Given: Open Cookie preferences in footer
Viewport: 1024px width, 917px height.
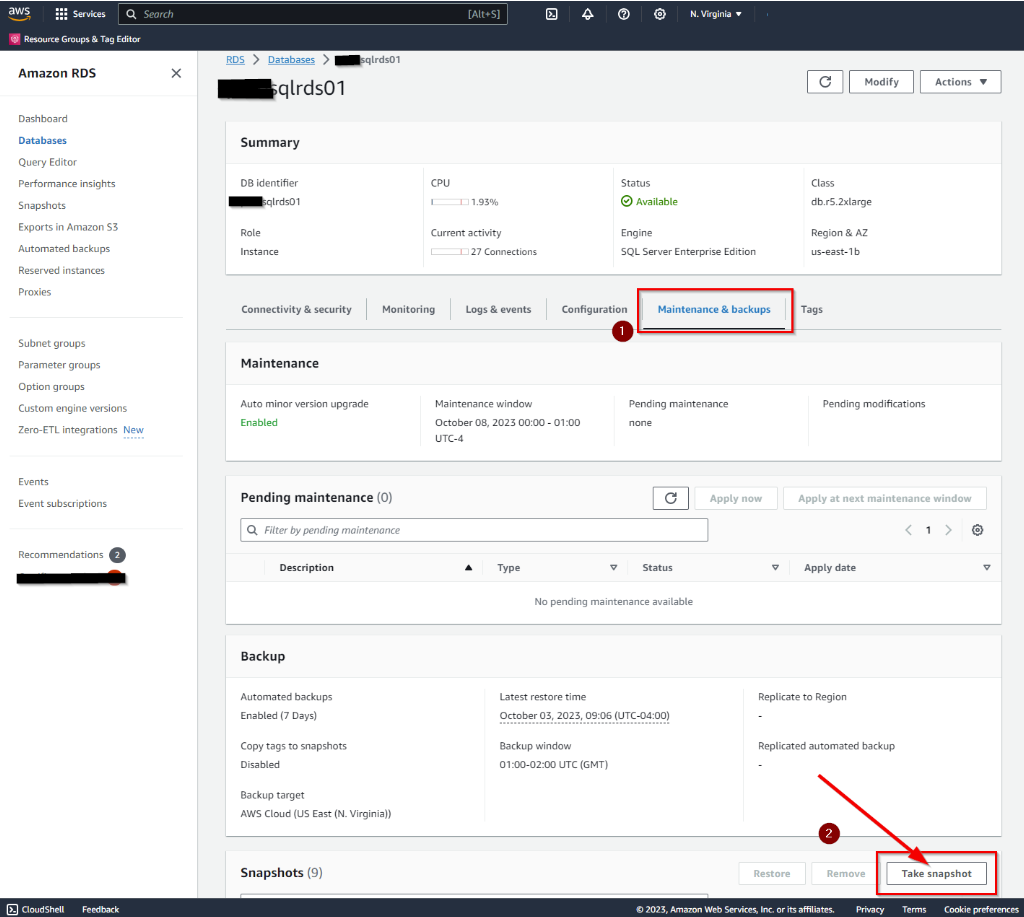Looking at the screenshot, I should tap(981, 909).
